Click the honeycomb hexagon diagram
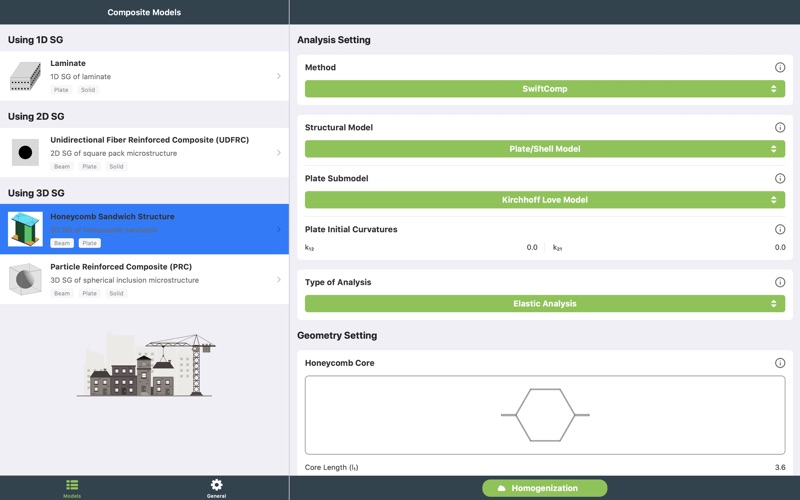 (x=545, y=415)
